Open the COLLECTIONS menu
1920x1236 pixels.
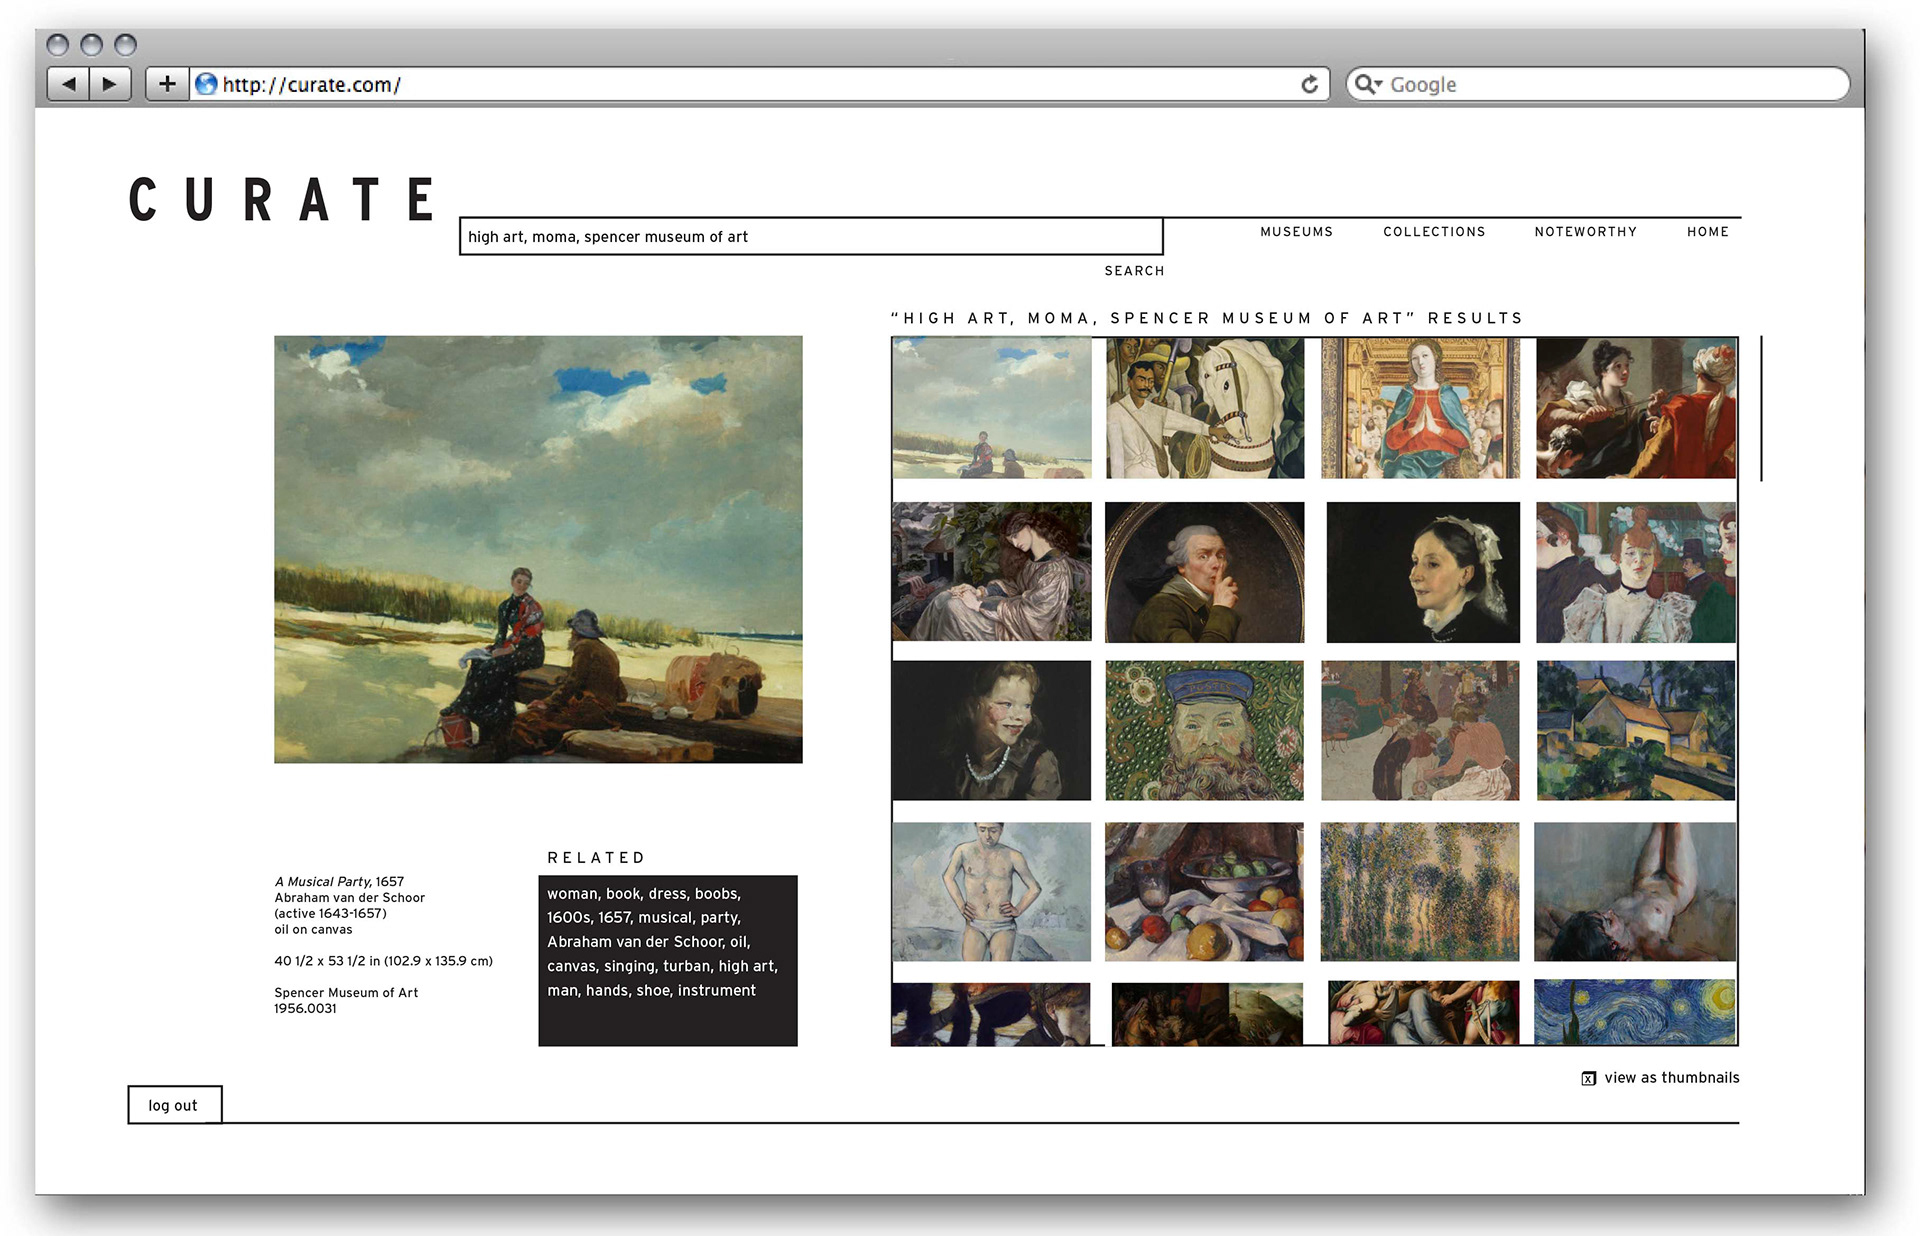[x=1434, y=232]
